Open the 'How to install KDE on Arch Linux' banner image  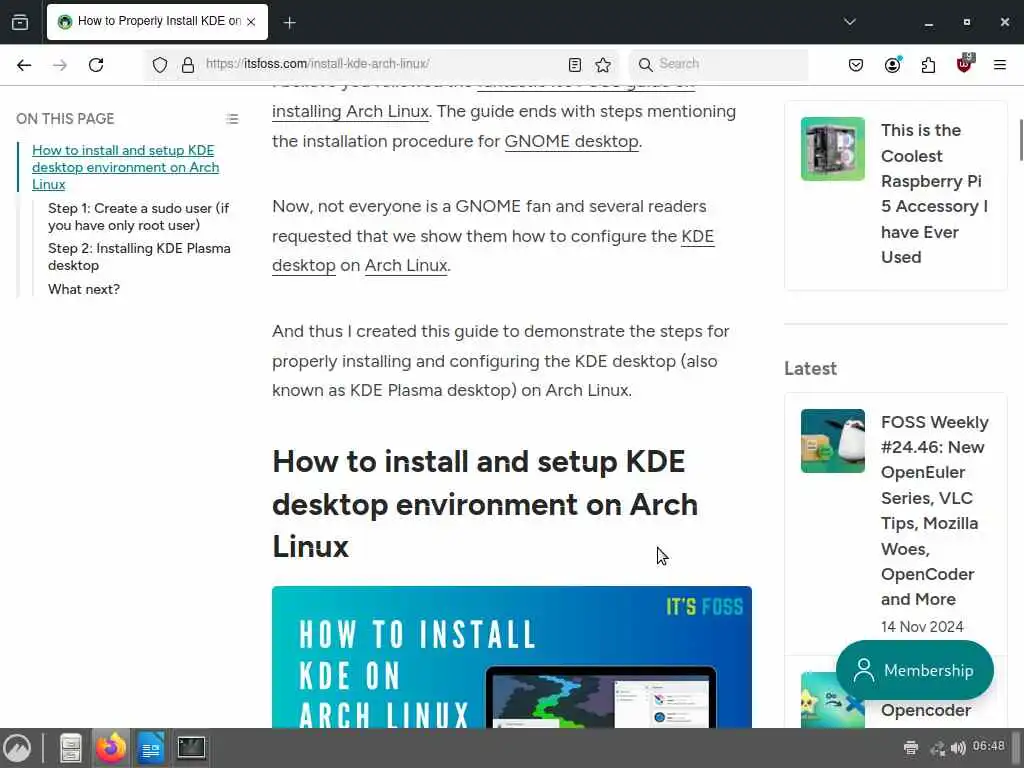tap(511, 657)
